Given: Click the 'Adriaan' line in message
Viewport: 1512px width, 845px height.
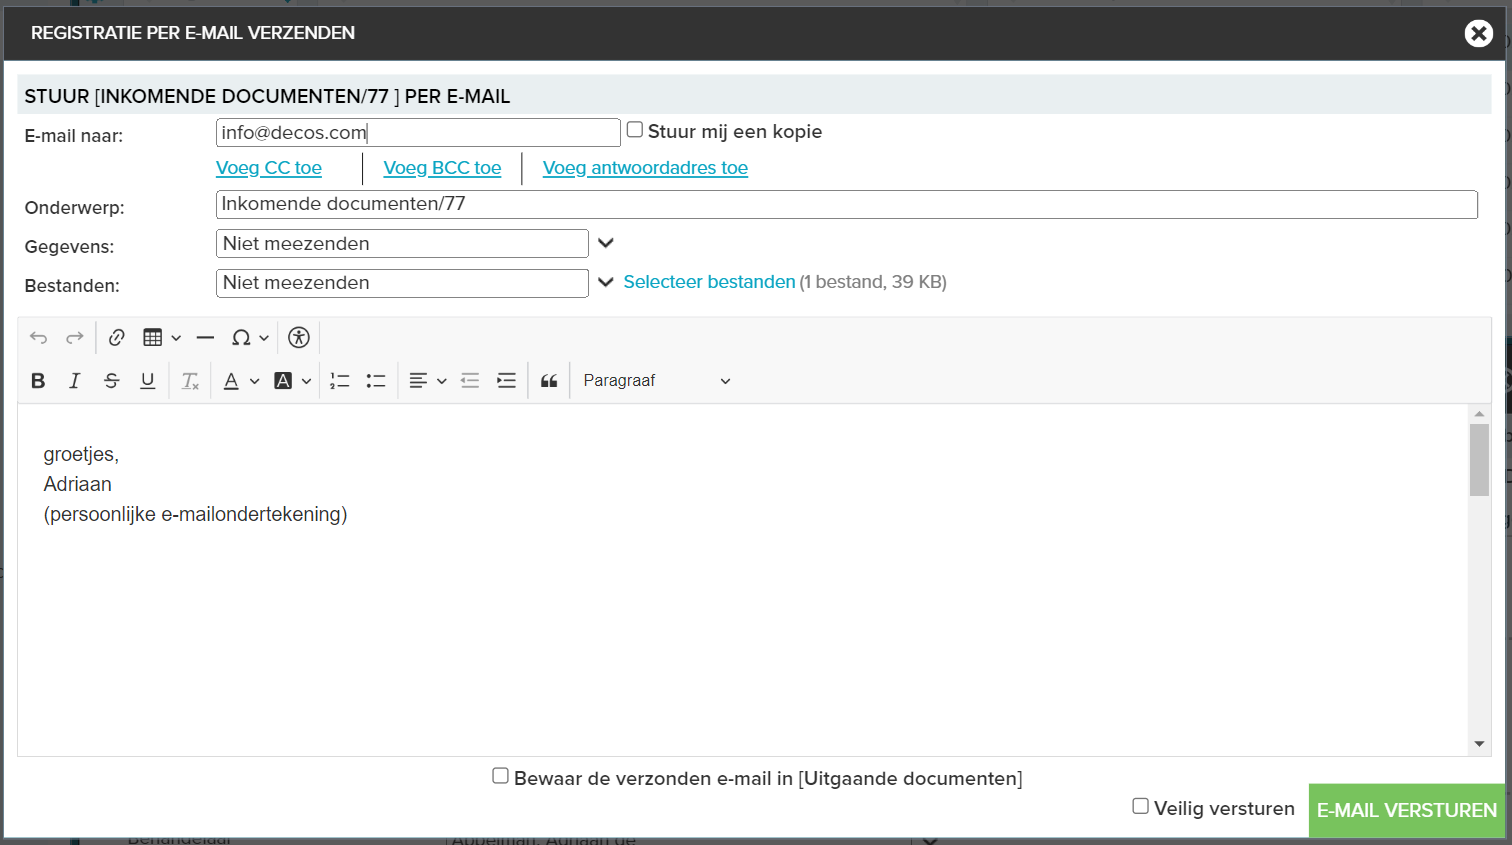Looking at the screenshot, I should point(78,484).
